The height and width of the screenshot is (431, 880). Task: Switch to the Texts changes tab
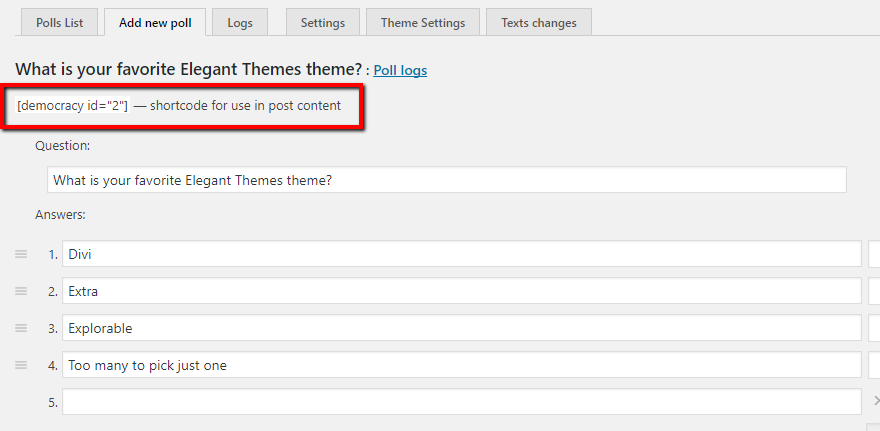539,22
